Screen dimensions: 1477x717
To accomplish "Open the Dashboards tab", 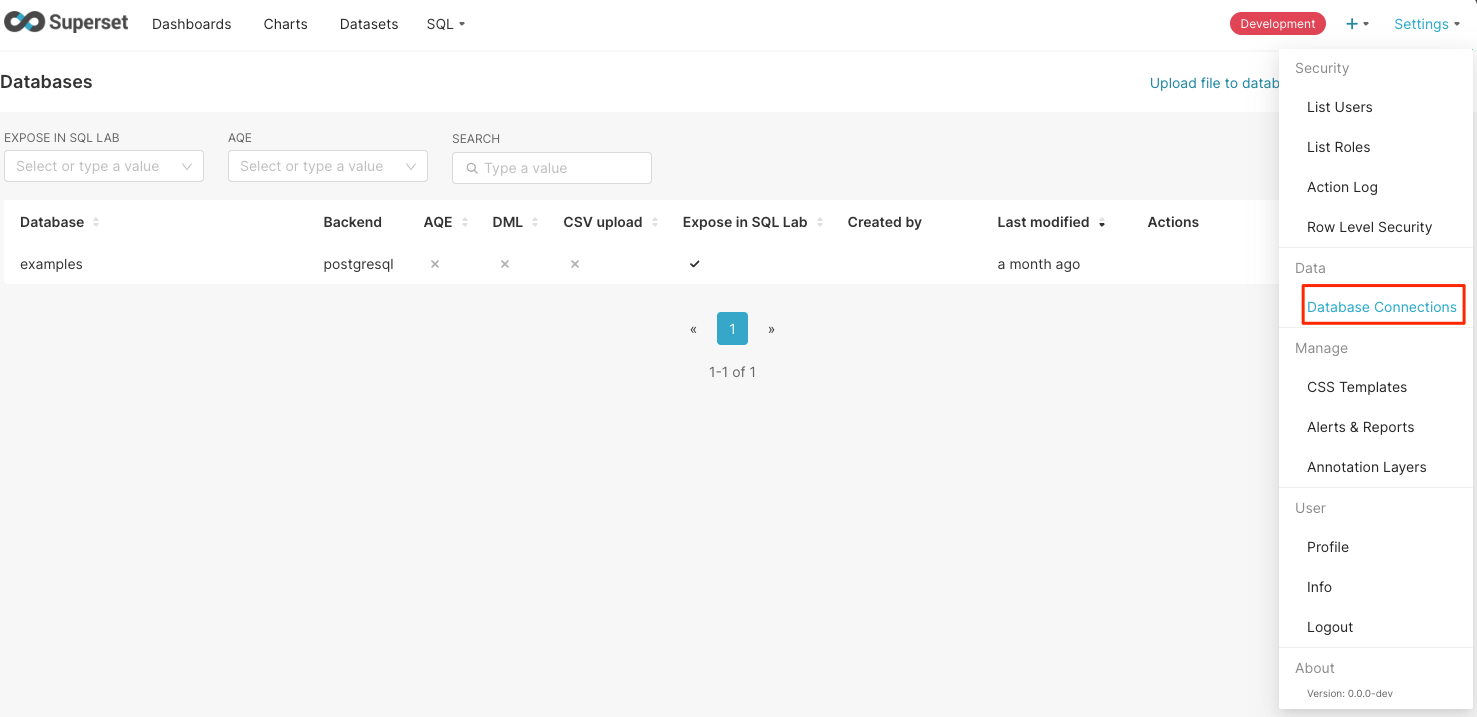I will (x=191, y=24).
